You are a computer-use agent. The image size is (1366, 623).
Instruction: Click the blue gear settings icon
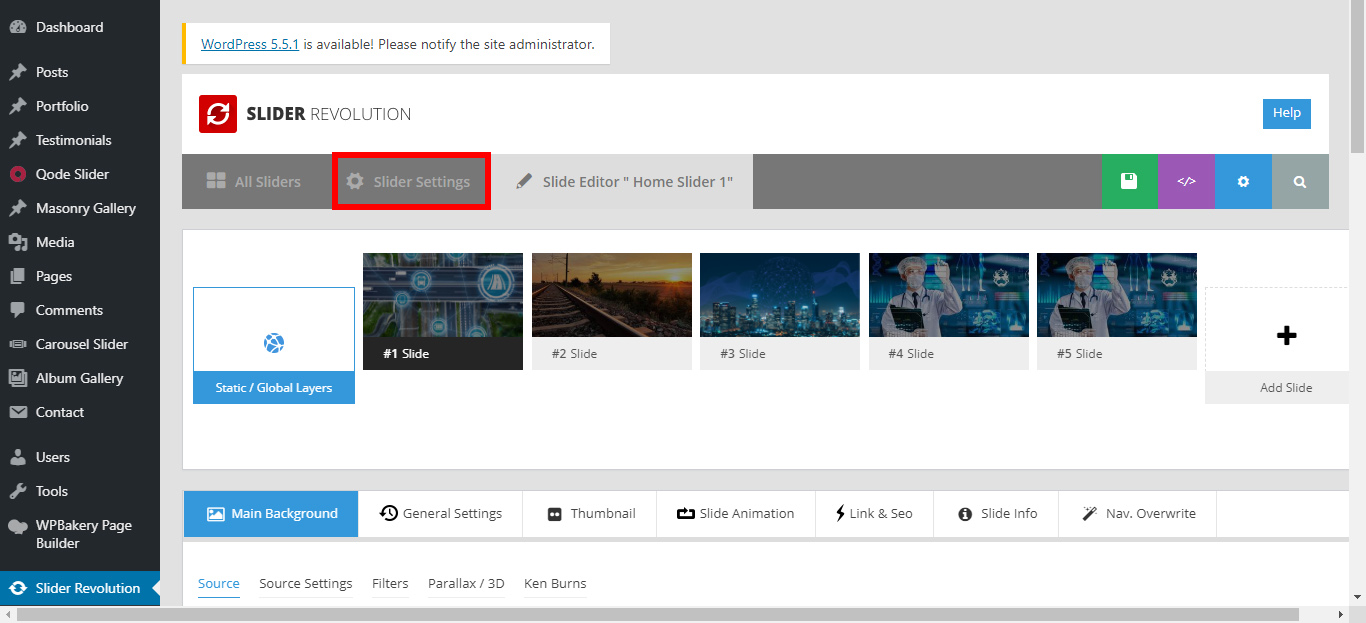coord(1243,181)
